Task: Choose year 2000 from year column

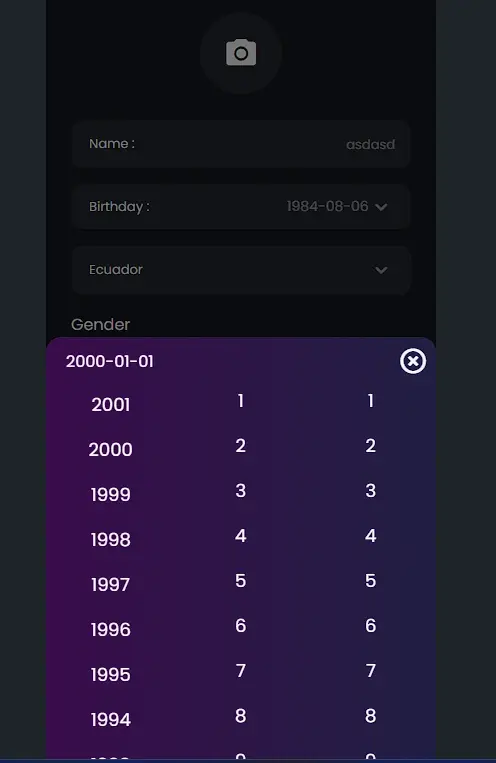Action: click(x=110, y=450)
